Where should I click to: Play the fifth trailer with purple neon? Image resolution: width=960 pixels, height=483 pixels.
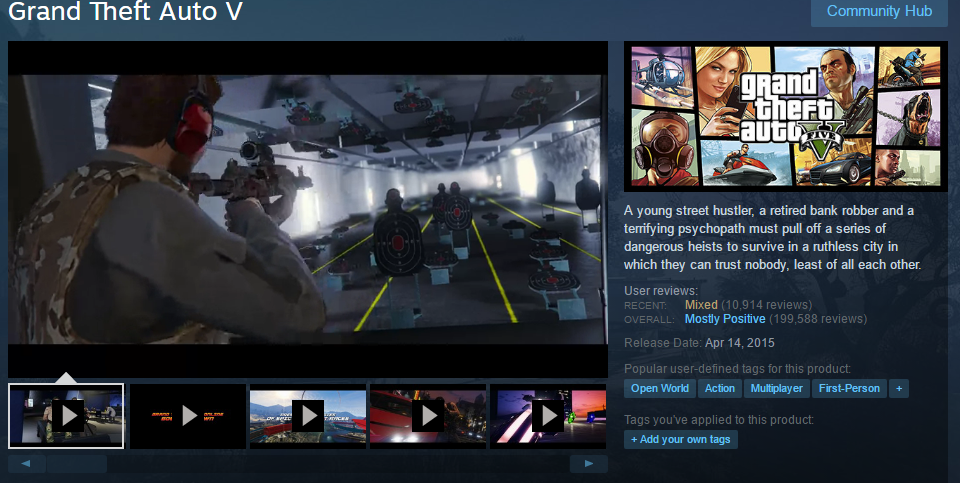point(548,416)
